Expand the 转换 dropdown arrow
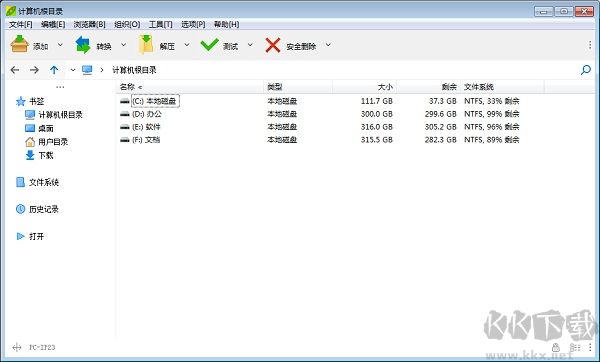 pyautogui.click(x=123, y=45)
